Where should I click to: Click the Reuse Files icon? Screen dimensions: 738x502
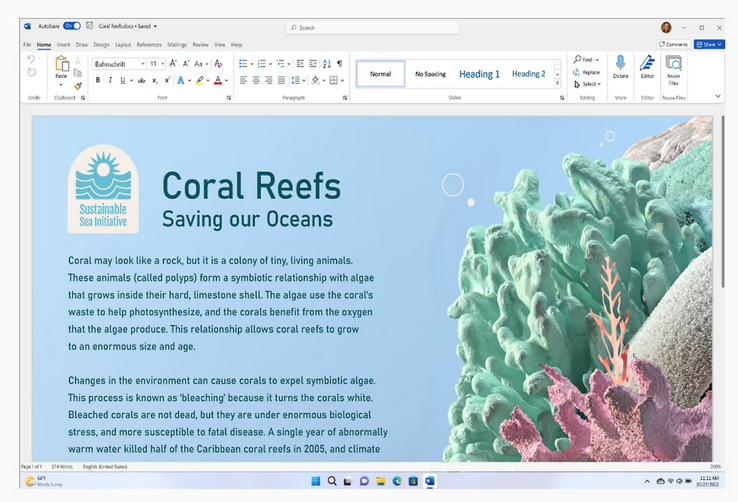pyautogui.click(x=673, y=64)
